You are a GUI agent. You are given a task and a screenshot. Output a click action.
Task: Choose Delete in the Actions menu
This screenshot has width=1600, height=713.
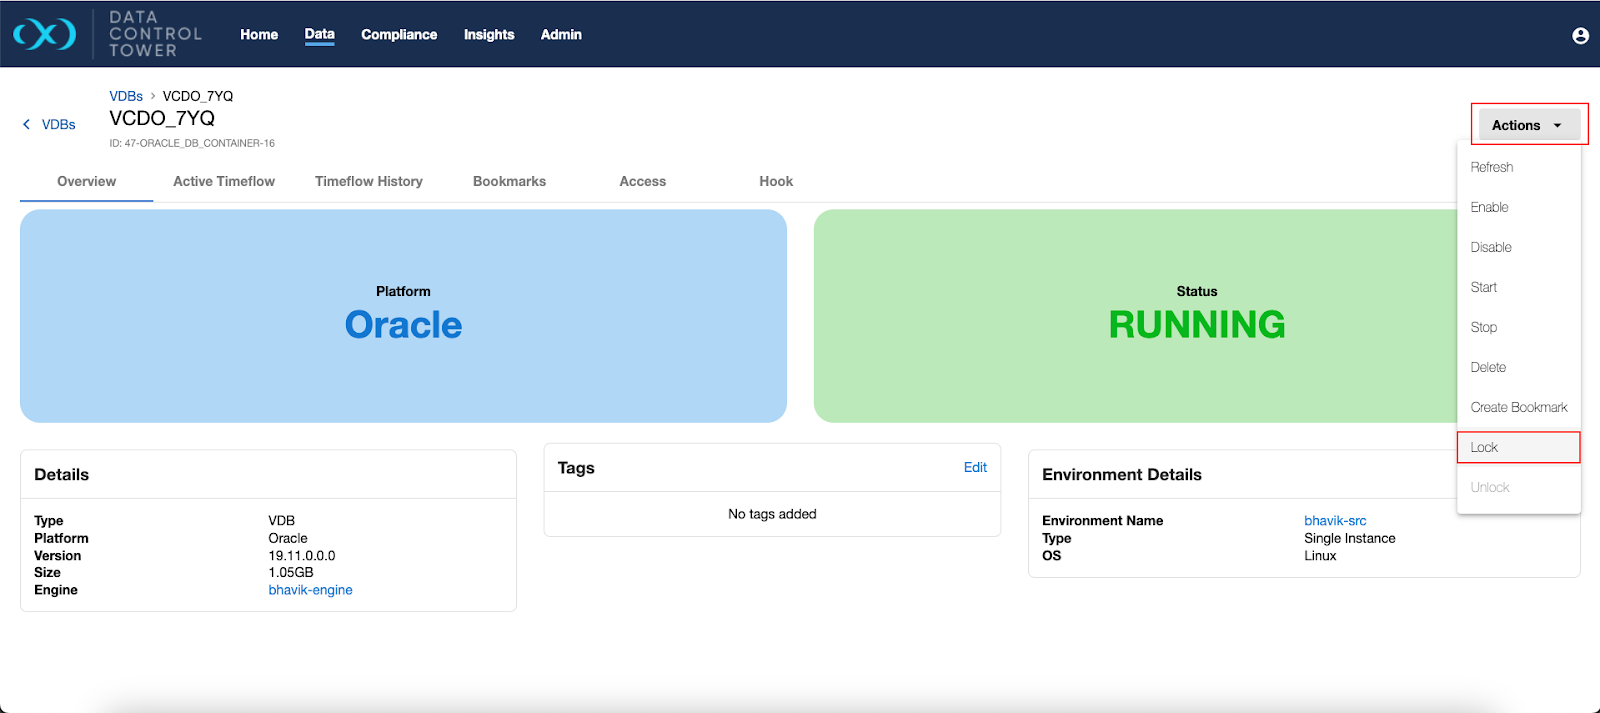click(x=1488, y=368)
